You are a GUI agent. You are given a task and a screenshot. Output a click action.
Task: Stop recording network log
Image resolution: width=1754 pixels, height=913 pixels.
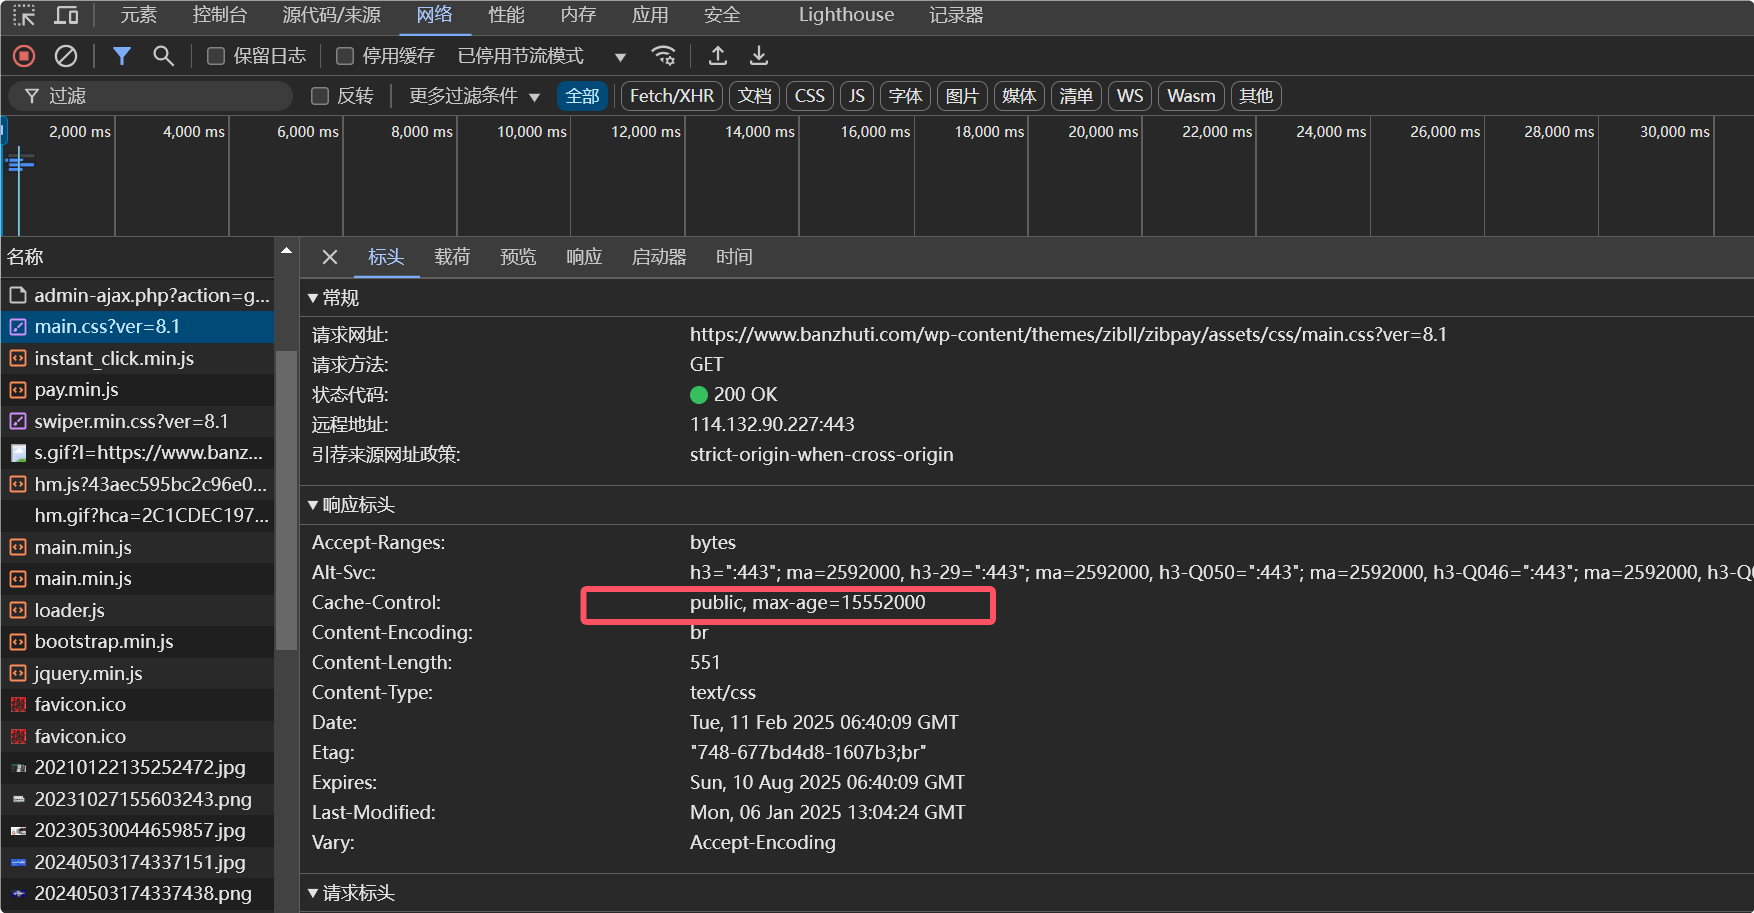[24, 56]
